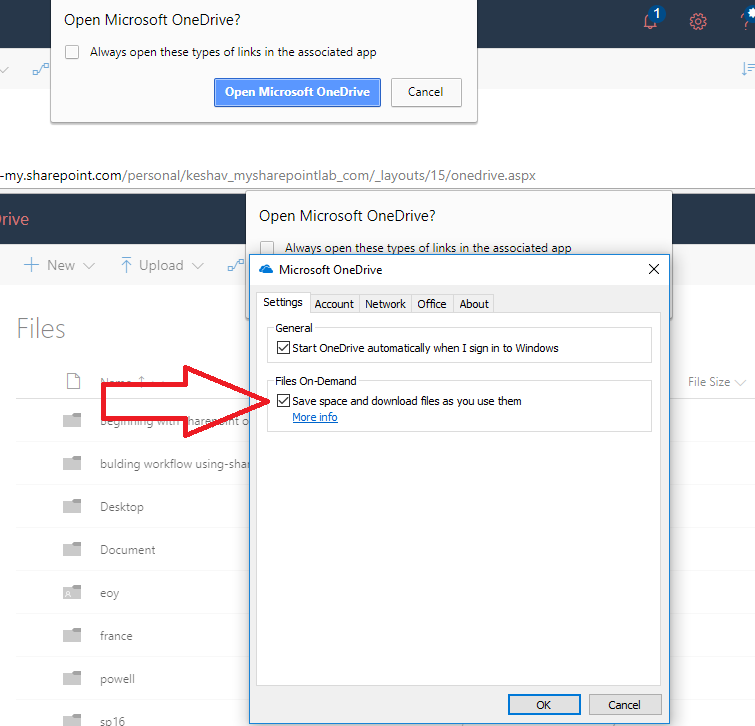
Task: Click the file type column header icon
Action: (x=73, y=381)
